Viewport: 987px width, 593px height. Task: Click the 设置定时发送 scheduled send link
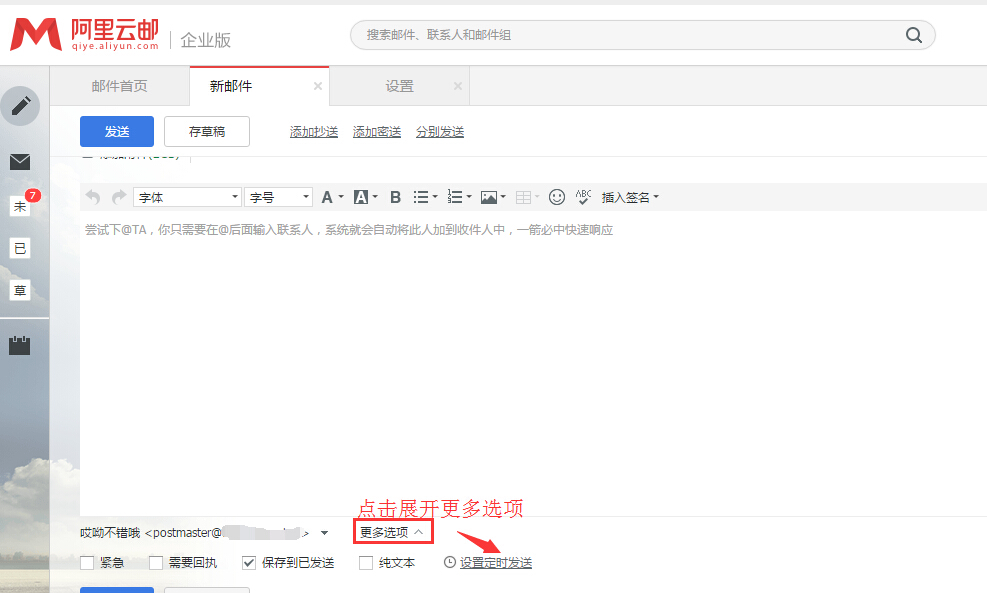[x=495, y=563]
